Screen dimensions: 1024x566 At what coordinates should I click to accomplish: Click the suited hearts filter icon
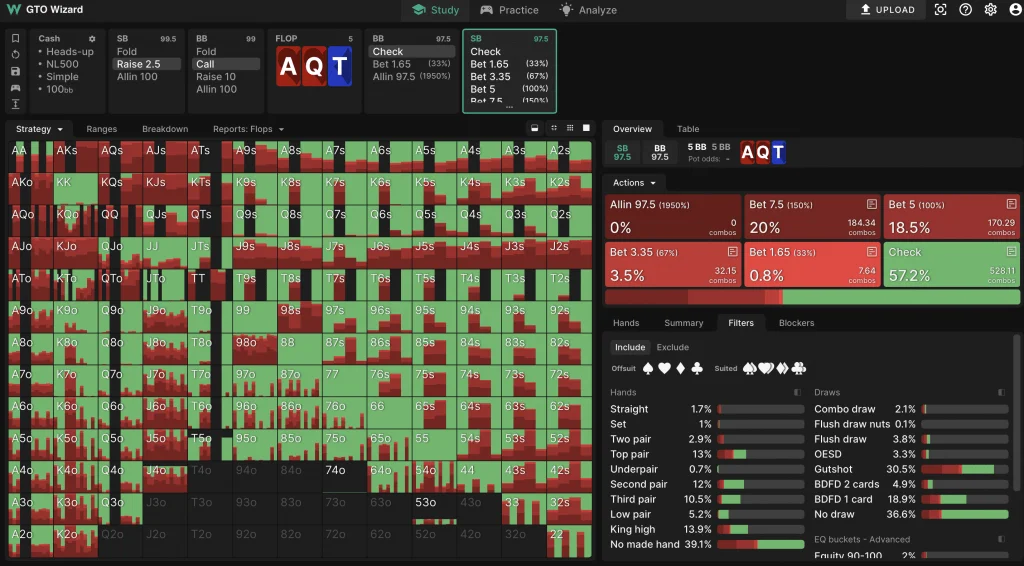[766, 369]
